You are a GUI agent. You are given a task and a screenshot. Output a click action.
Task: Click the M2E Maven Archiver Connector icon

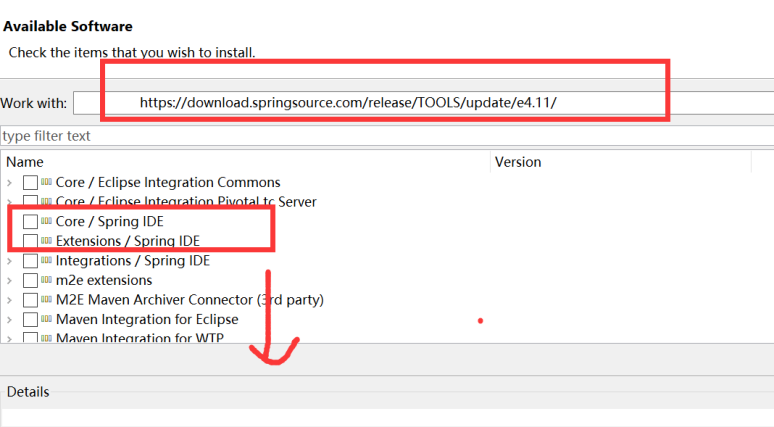pyautogui.click(x=47, y=300)
